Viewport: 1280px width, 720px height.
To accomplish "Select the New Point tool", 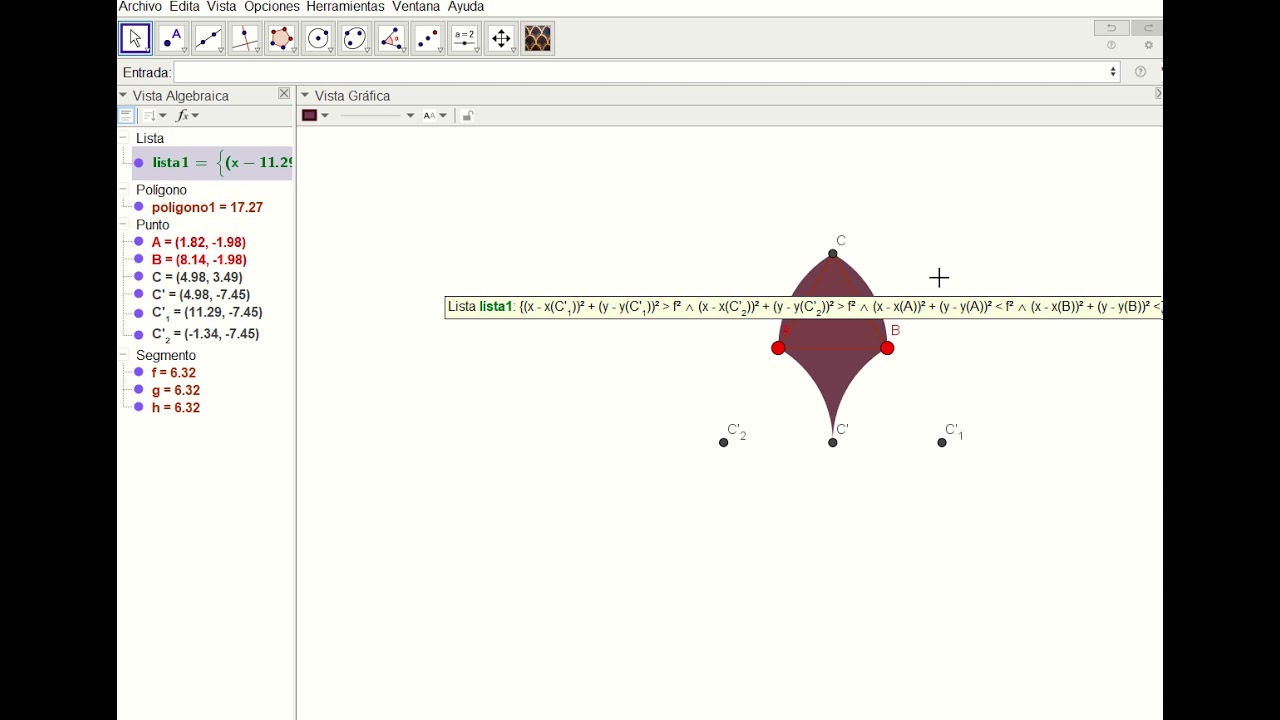I will [x=172, y=38].
